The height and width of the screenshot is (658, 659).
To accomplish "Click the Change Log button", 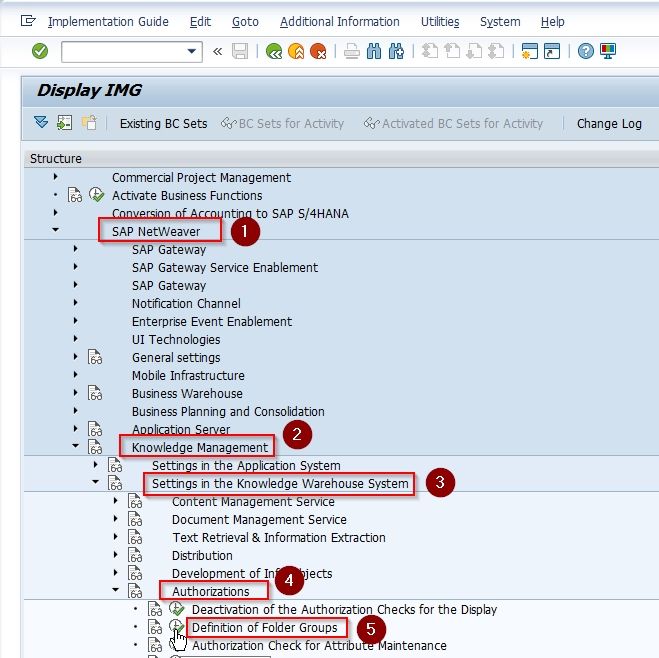I will pyautogui.click(x=609, y=124).
